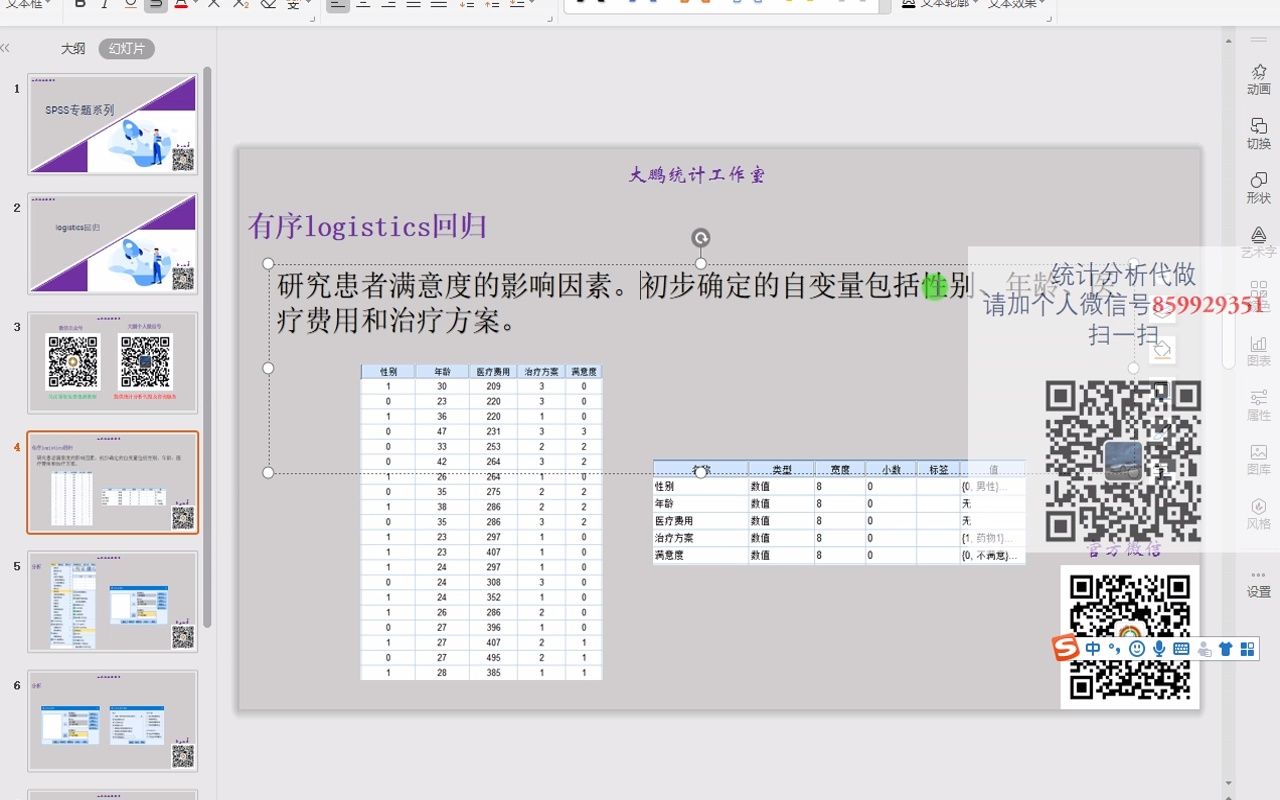Increase paragraph indent

coord(491,4)
